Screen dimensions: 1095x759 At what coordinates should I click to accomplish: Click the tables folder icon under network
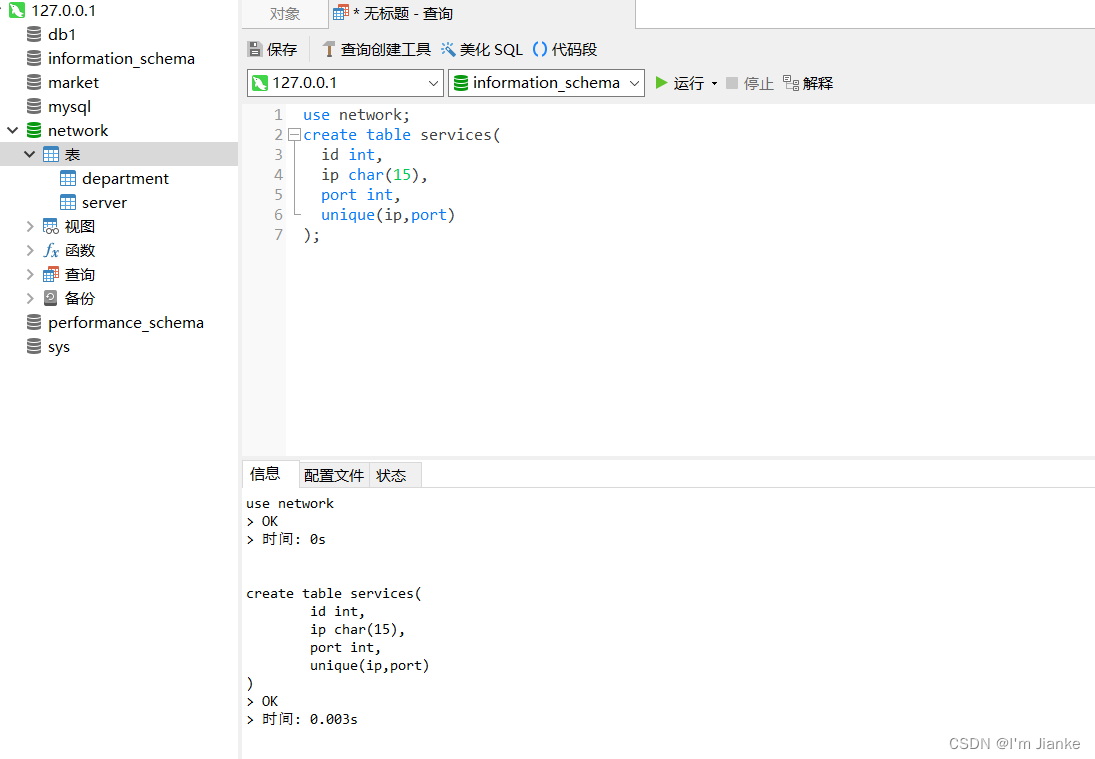click(51, 154)
